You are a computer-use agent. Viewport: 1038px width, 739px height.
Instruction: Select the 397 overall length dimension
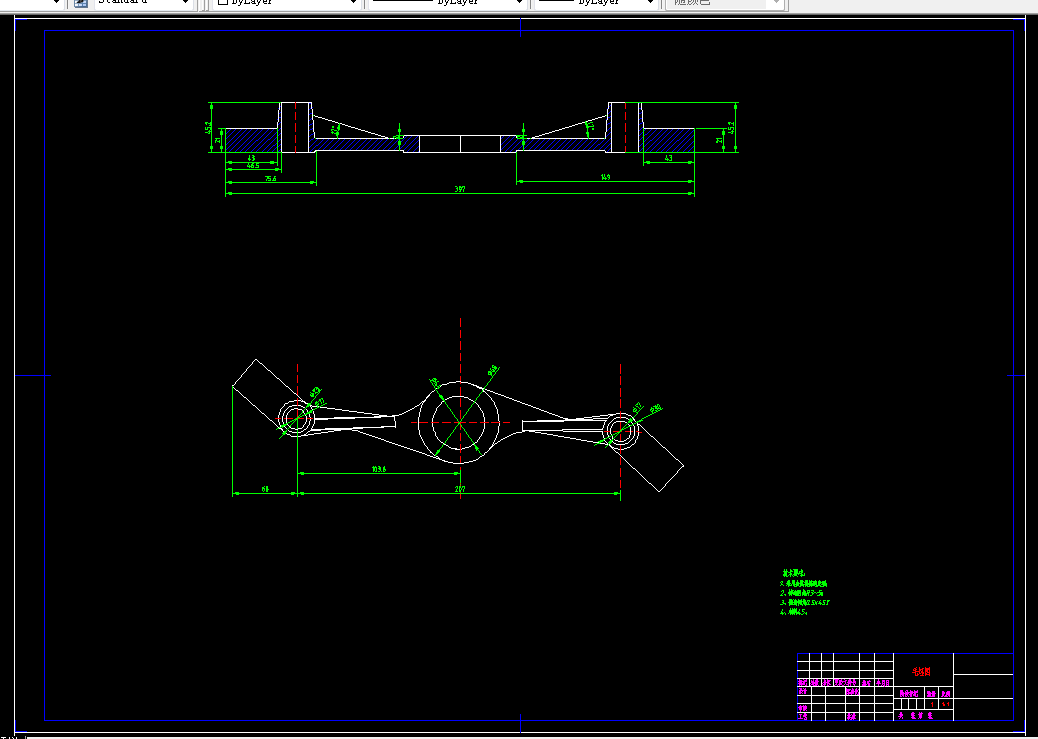coord(460,189)
